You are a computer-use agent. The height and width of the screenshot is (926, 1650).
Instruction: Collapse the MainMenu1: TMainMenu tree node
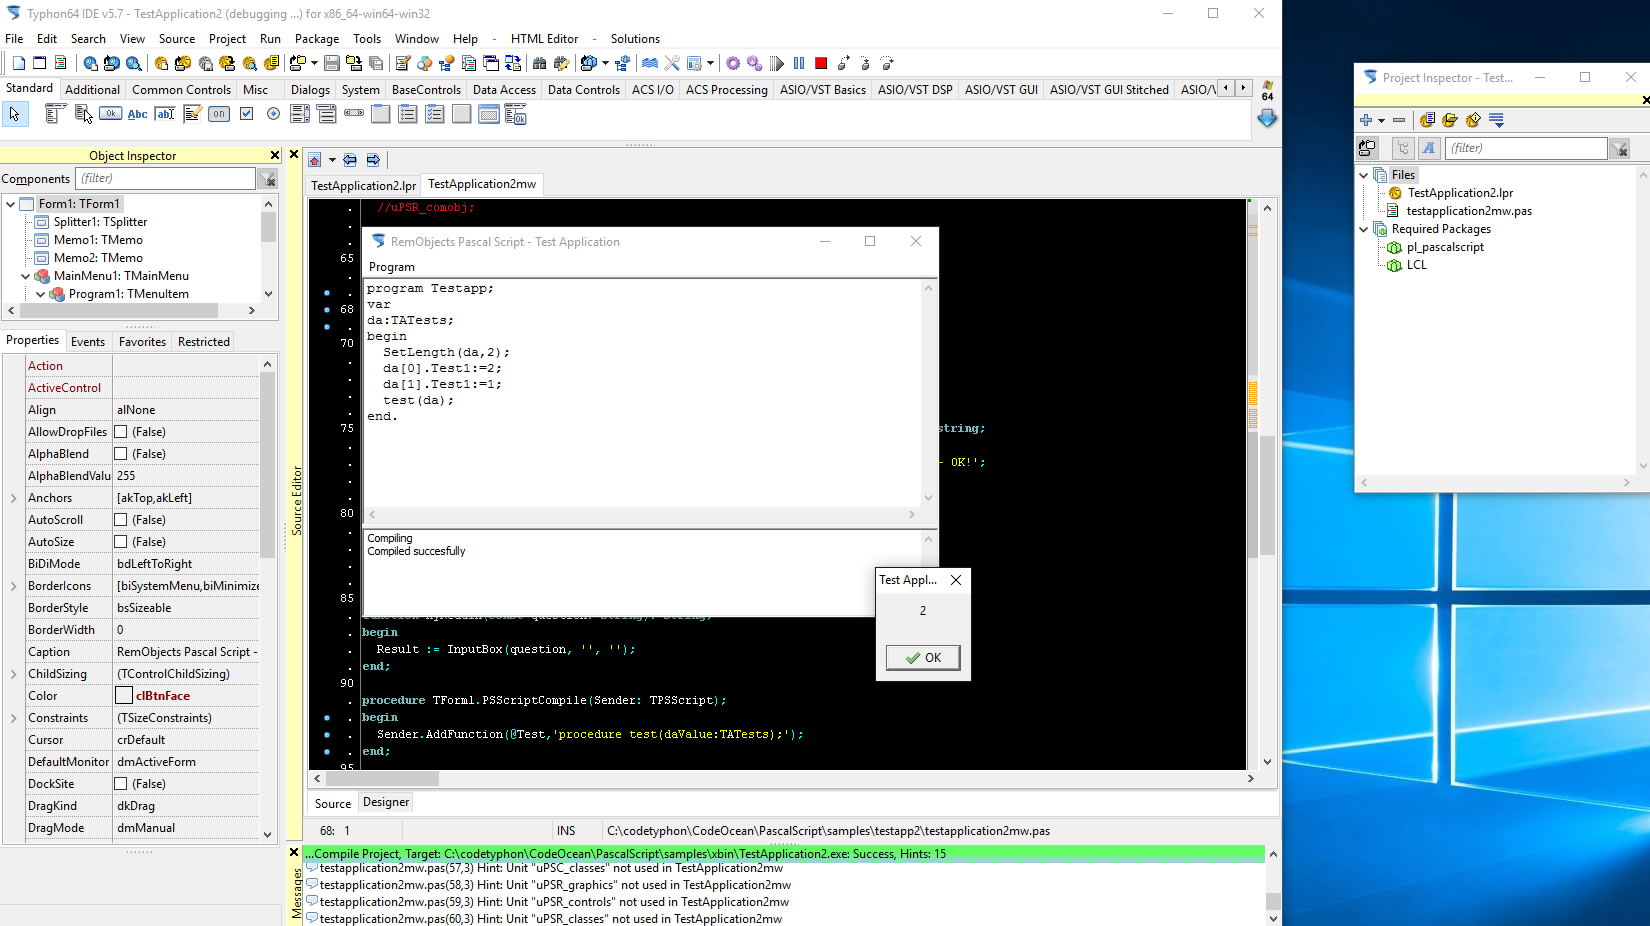(25, 276)
